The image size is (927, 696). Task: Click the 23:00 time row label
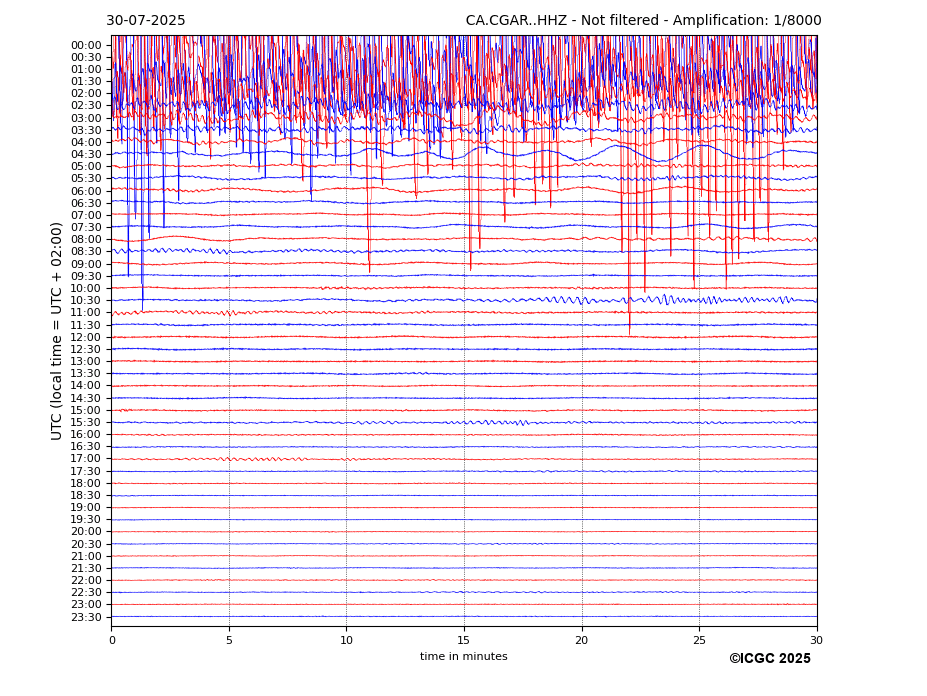86,605
